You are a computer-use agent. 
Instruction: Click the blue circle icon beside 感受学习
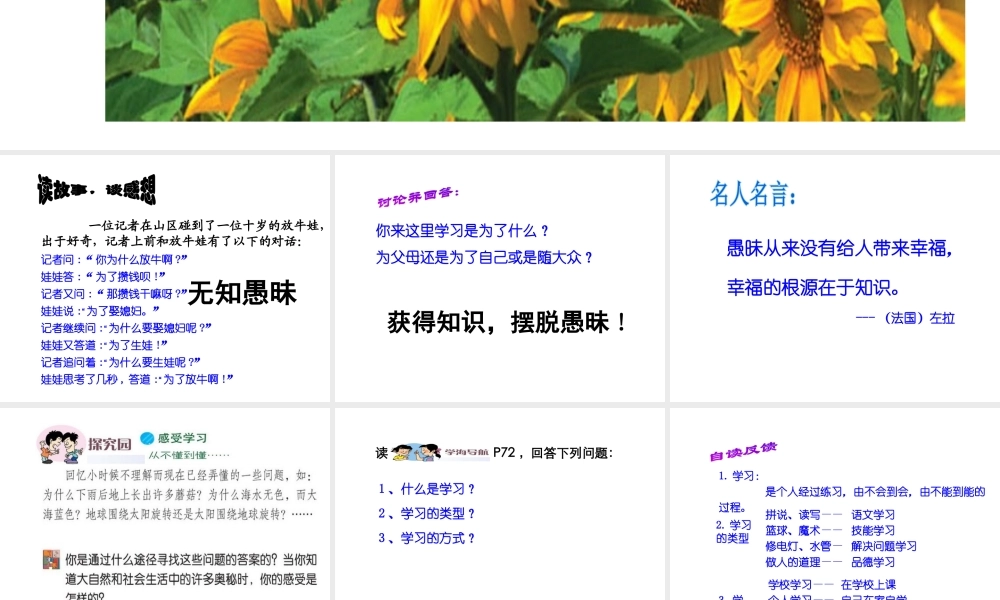click(147, 438)
